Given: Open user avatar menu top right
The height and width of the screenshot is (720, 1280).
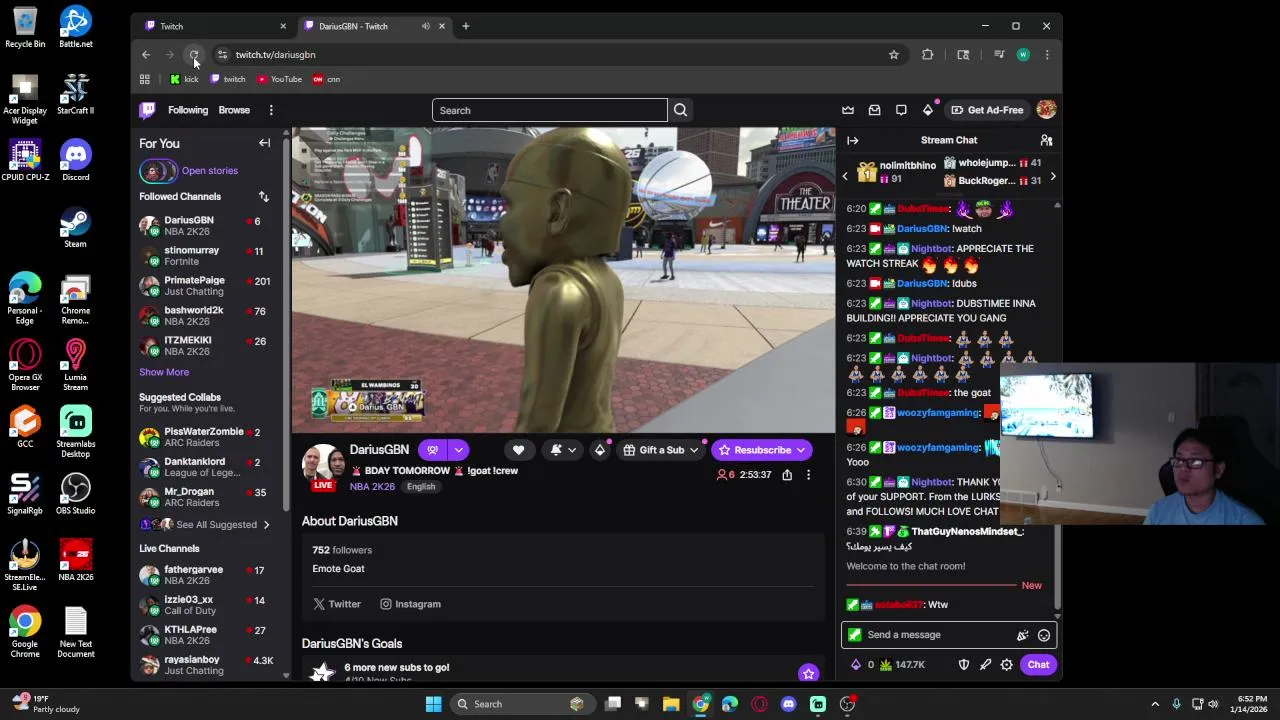Looking at the screenshot, I should coord(1046,110).
